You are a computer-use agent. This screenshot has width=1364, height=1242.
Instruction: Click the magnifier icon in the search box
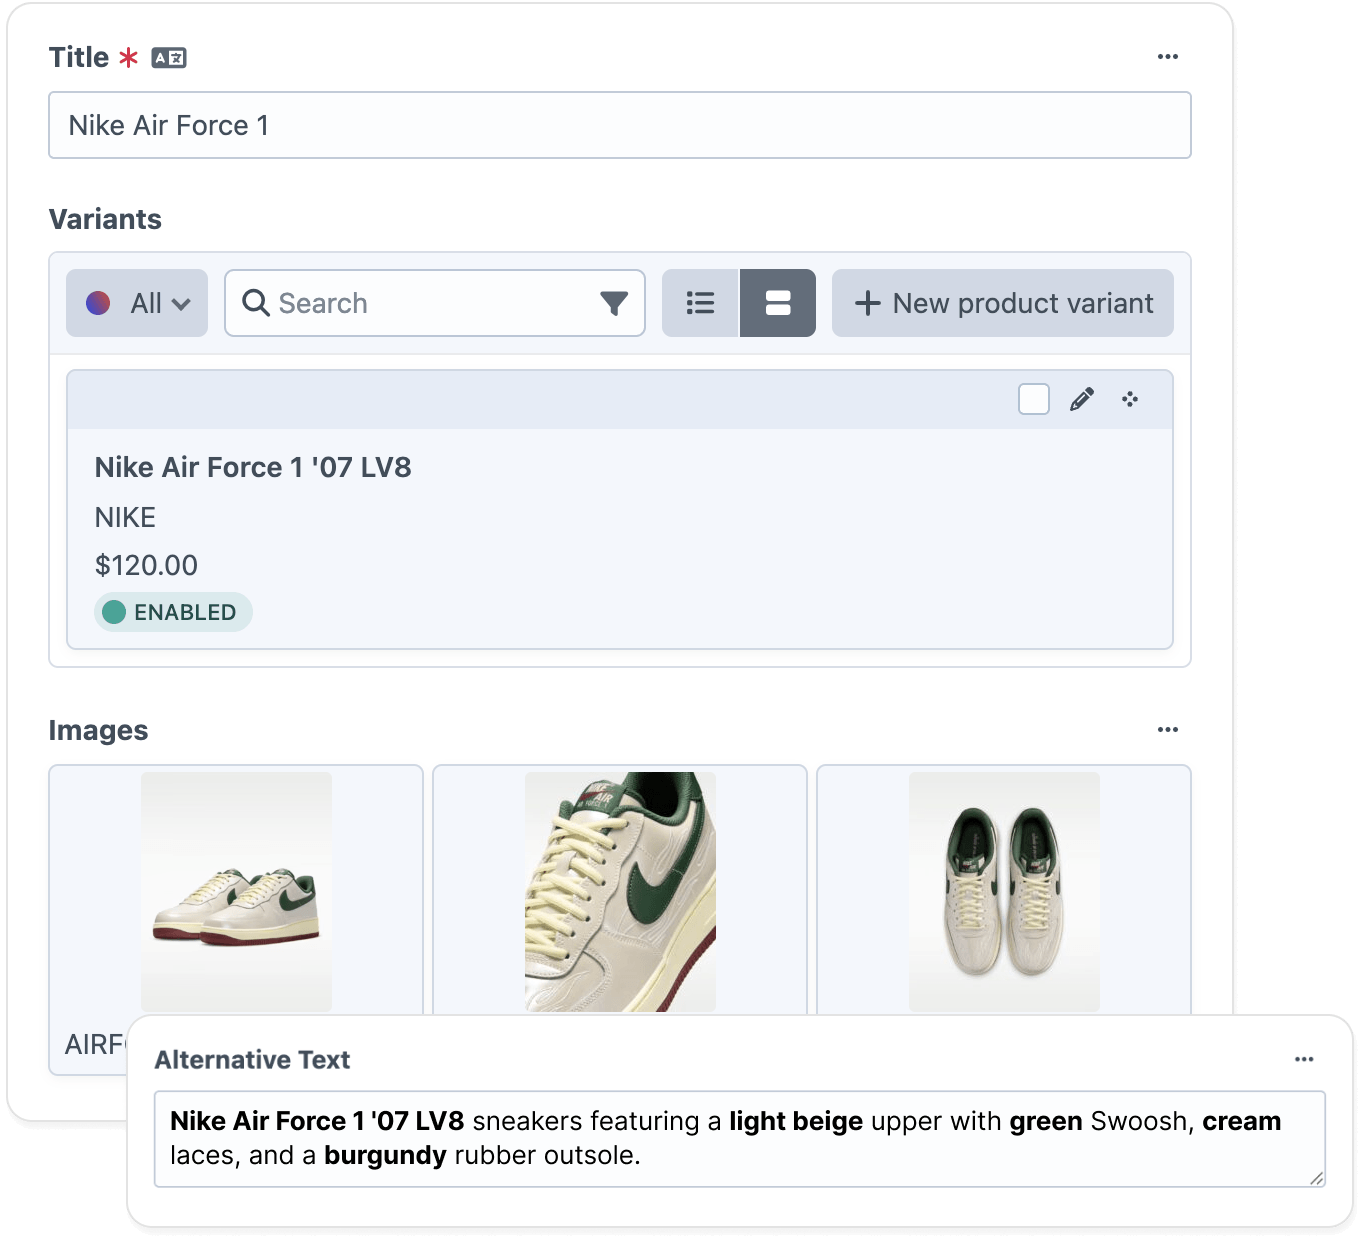[x=256, y=303]
